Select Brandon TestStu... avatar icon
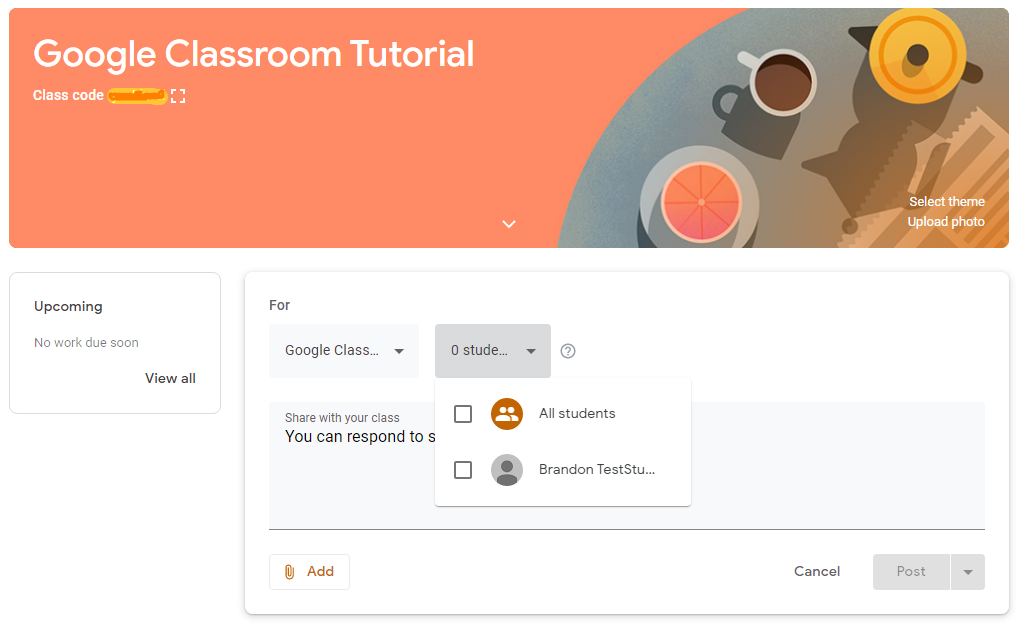This screenshot has width=1019, height=626. [507, 470]
